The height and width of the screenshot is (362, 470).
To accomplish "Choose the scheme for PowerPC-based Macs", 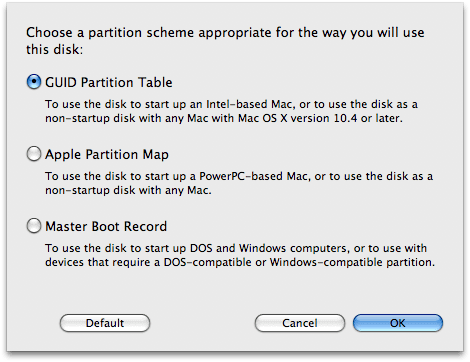I will point(34,154).
